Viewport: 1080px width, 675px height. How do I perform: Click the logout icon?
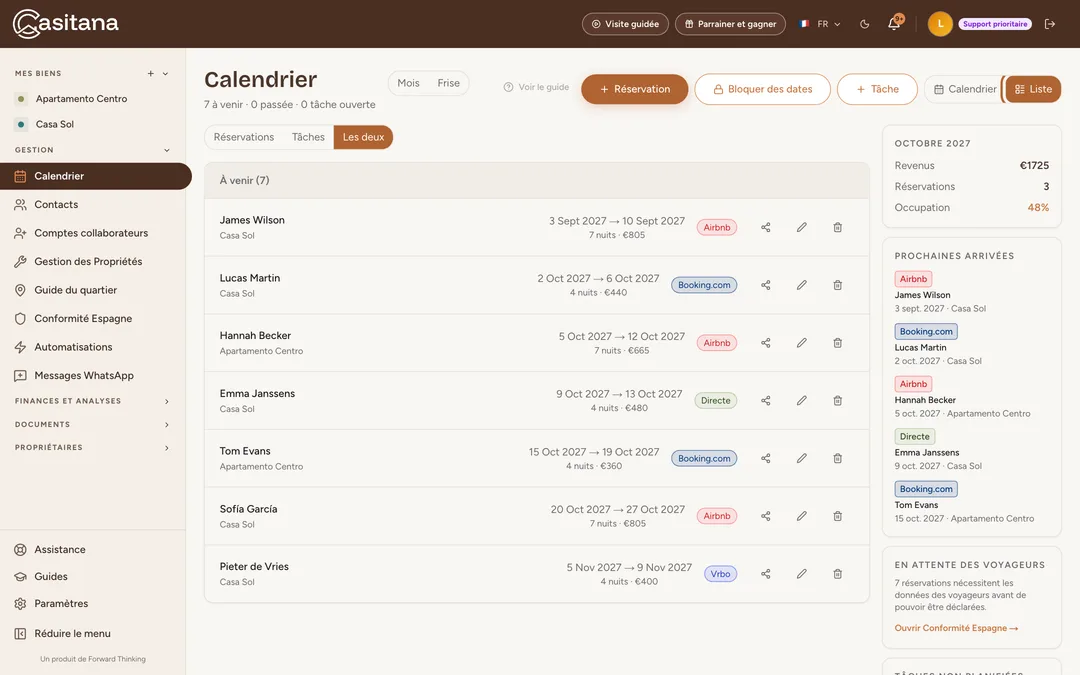[x=1050, y=24]
